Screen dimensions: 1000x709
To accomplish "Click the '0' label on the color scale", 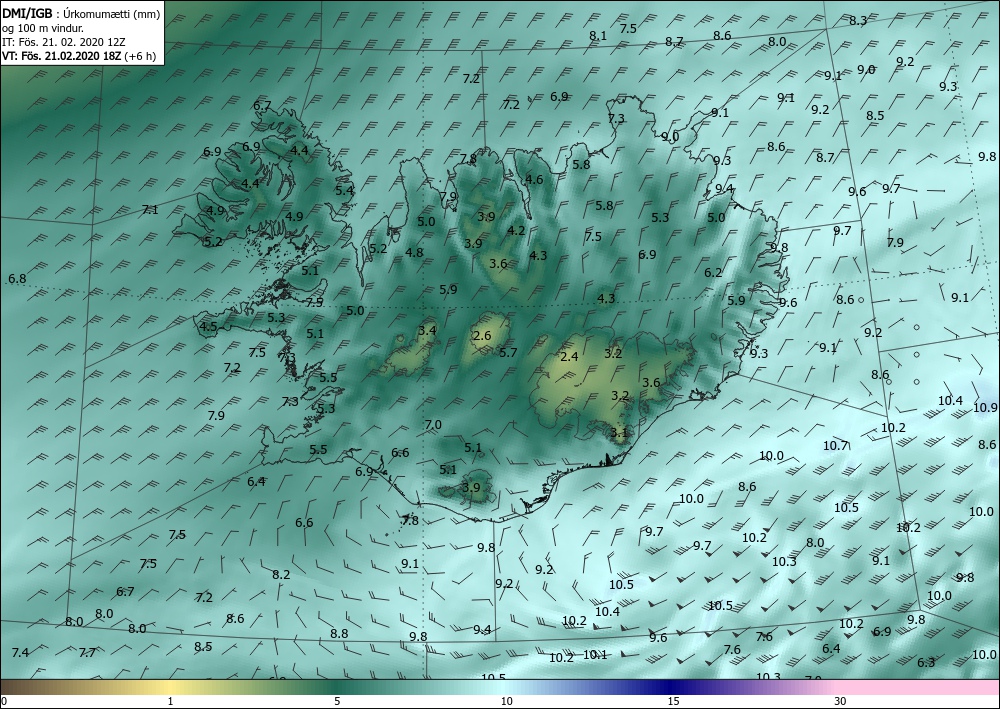I will 3,702.
